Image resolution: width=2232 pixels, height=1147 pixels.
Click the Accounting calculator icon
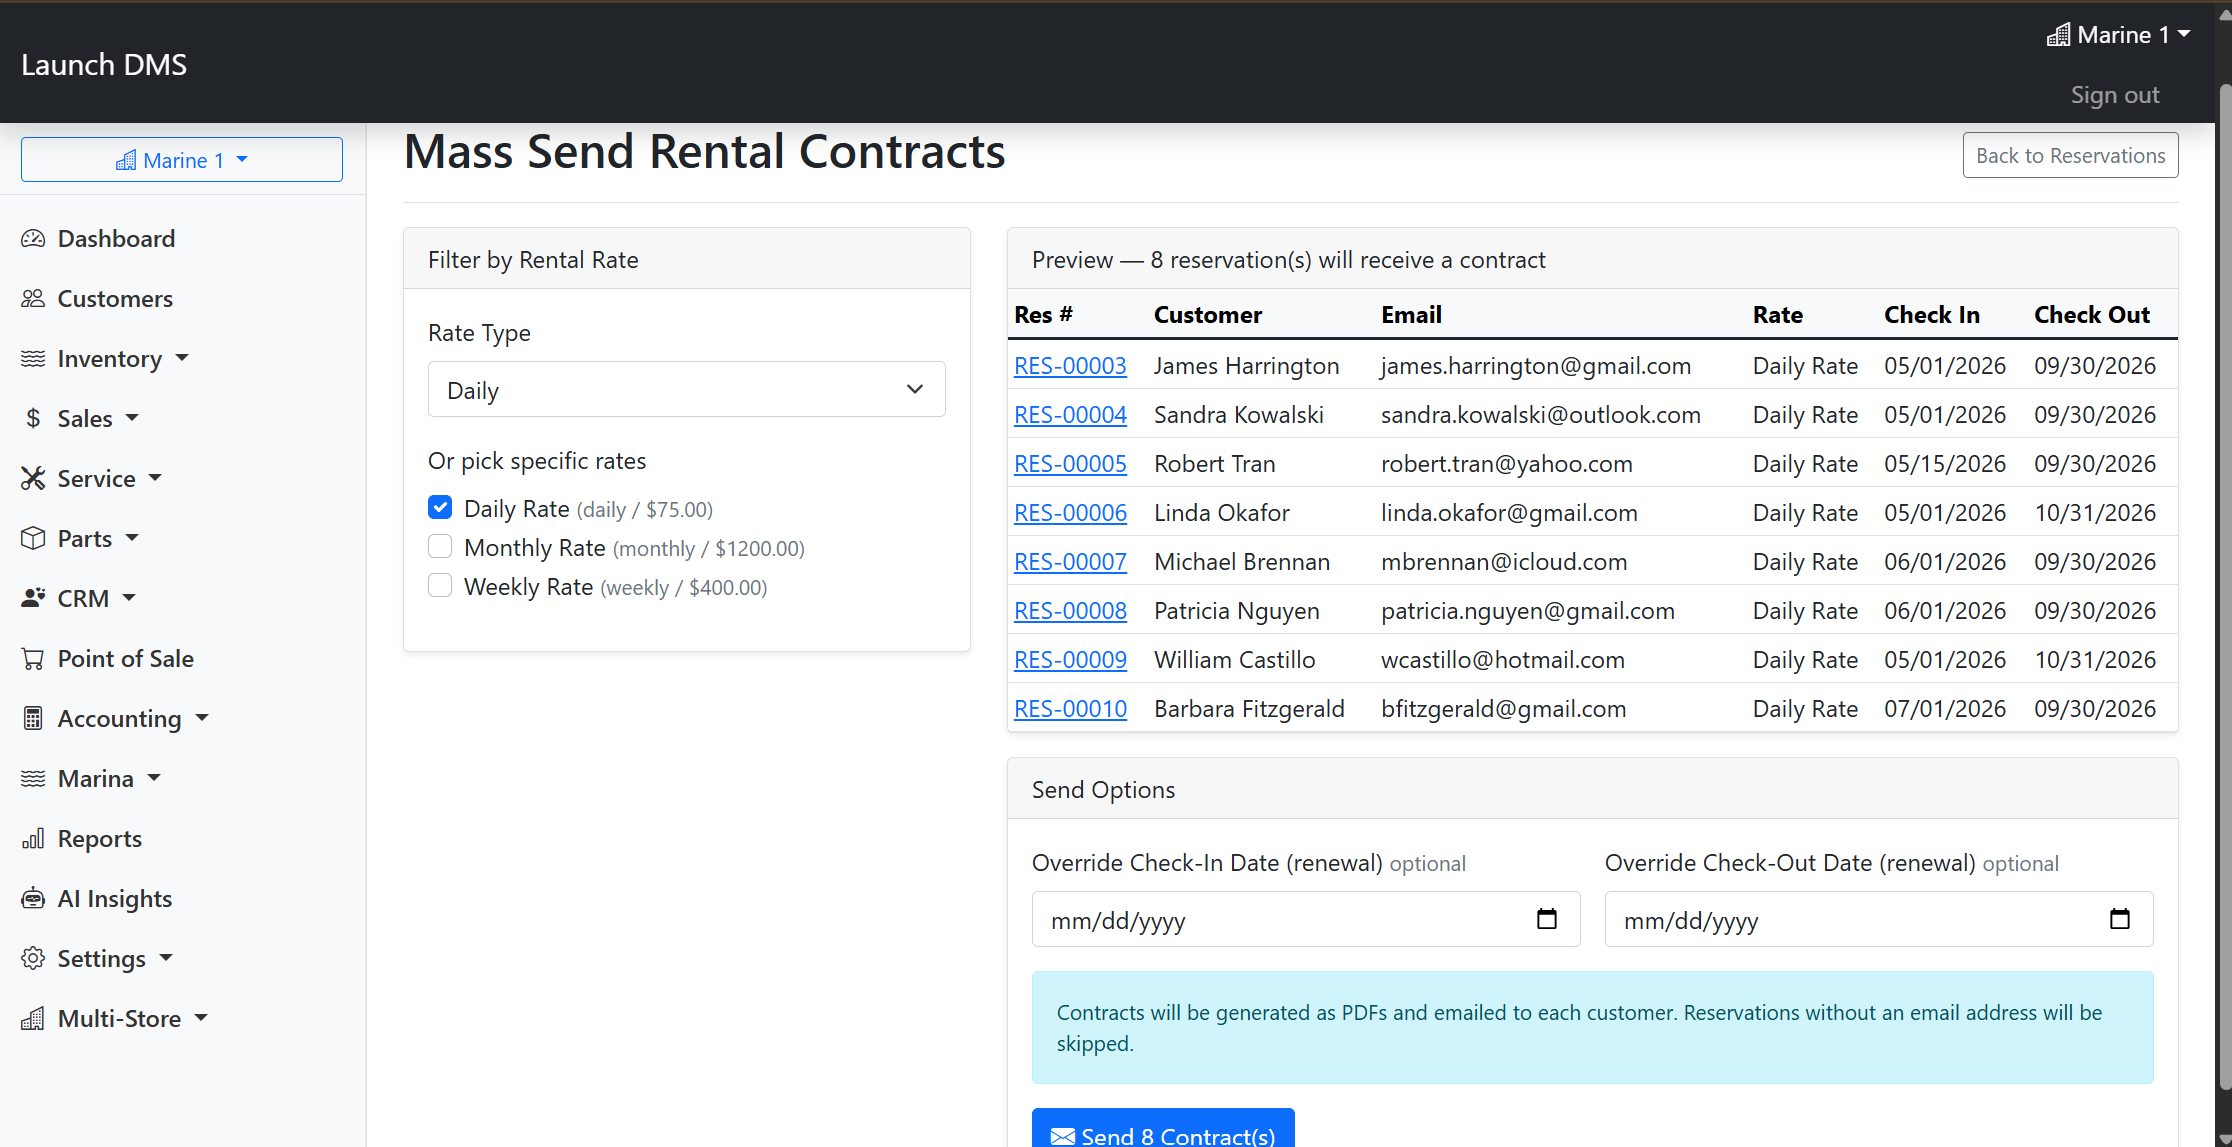coord(33,719)
